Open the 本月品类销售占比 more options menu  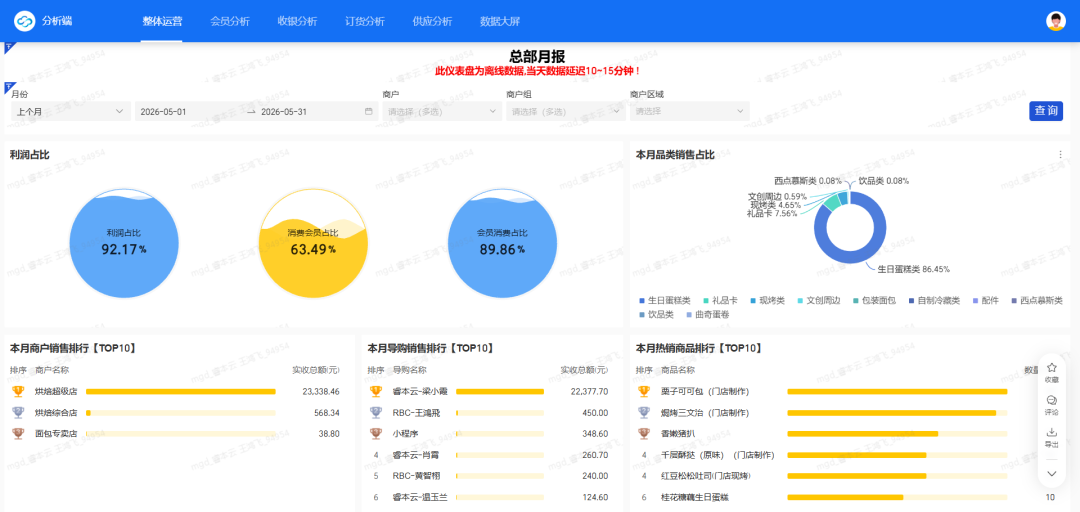[x=1060, y=154]
